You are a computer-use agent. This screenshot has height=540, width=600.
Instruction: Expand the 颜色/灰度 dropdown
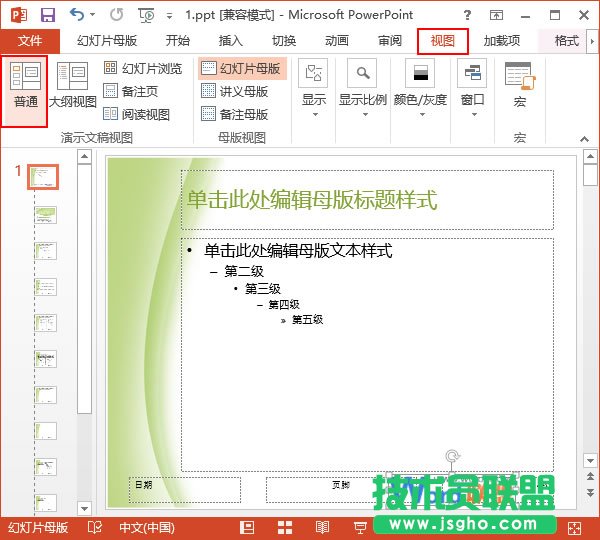tap(420, 89)
